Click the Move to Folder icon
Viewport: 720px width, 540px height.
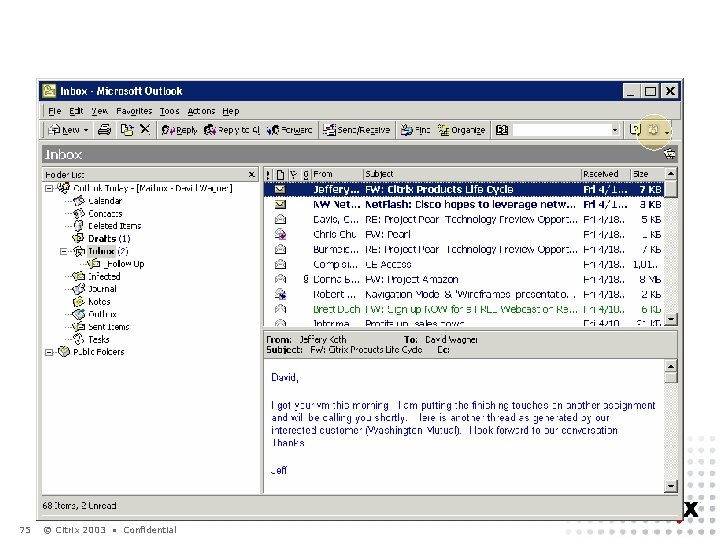[x=126, y=130]
